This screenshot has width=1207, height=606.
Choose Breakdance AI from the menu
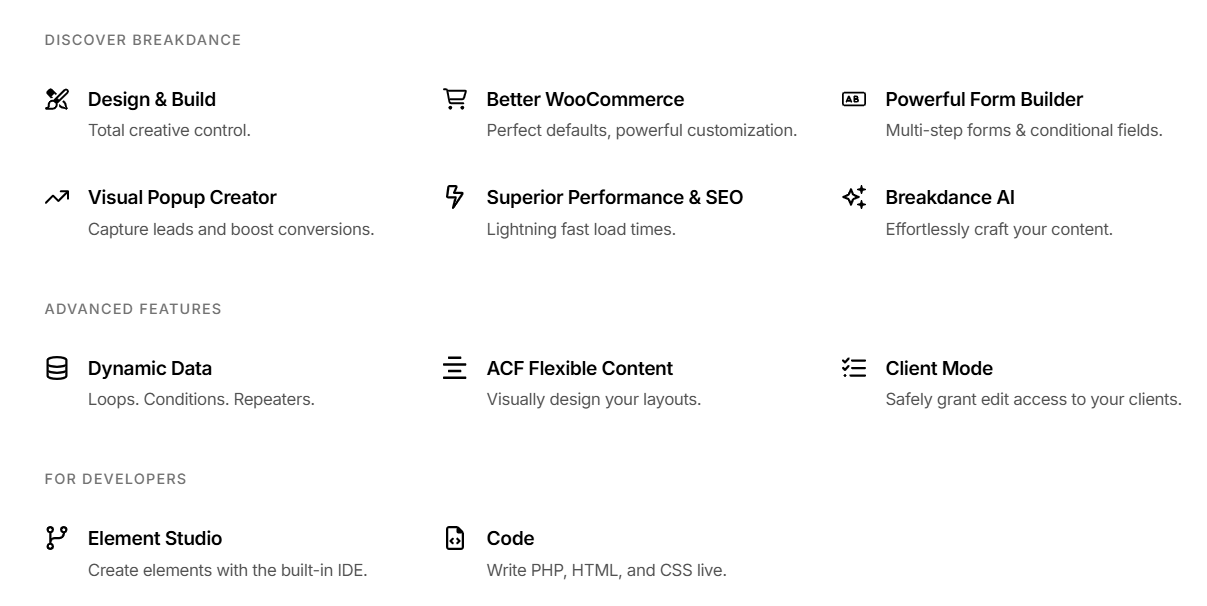tap(950, 197)
